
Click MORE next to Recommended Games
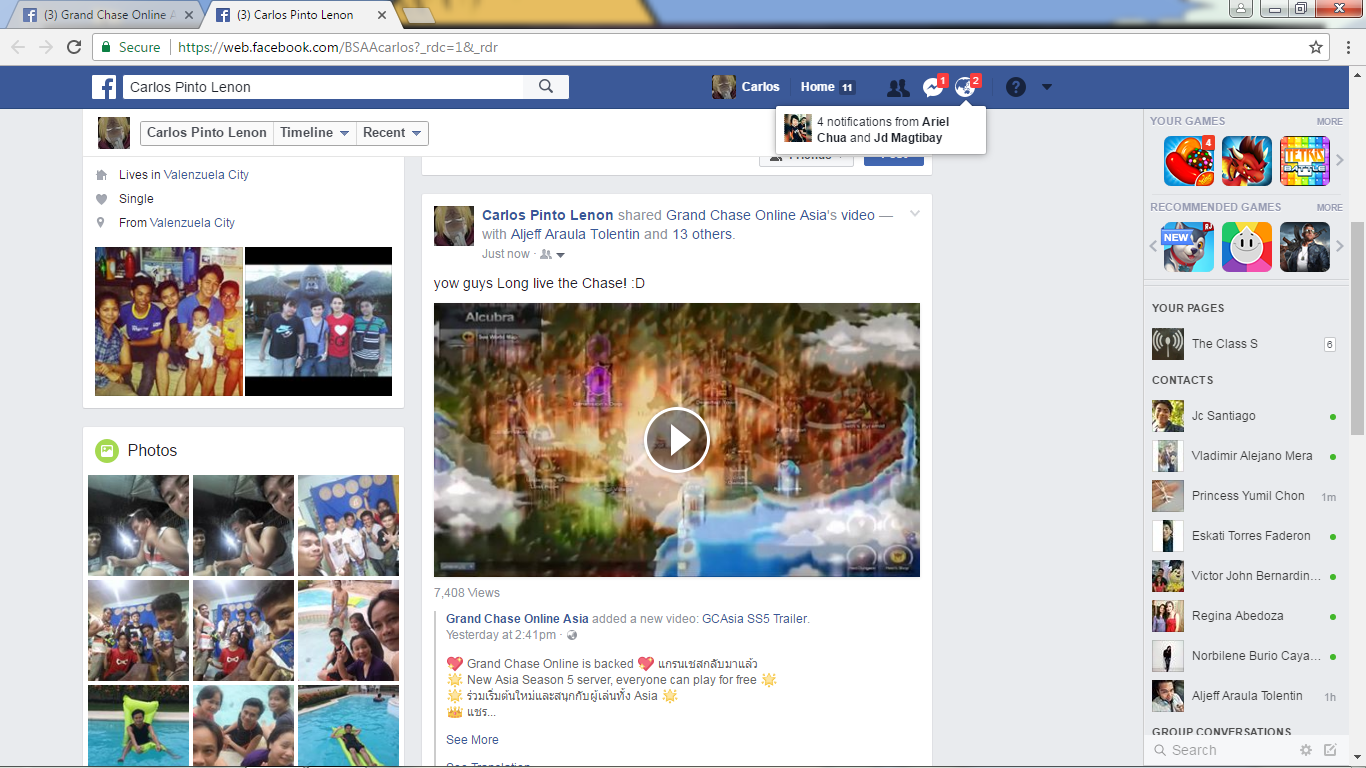tap(1329, 208)
